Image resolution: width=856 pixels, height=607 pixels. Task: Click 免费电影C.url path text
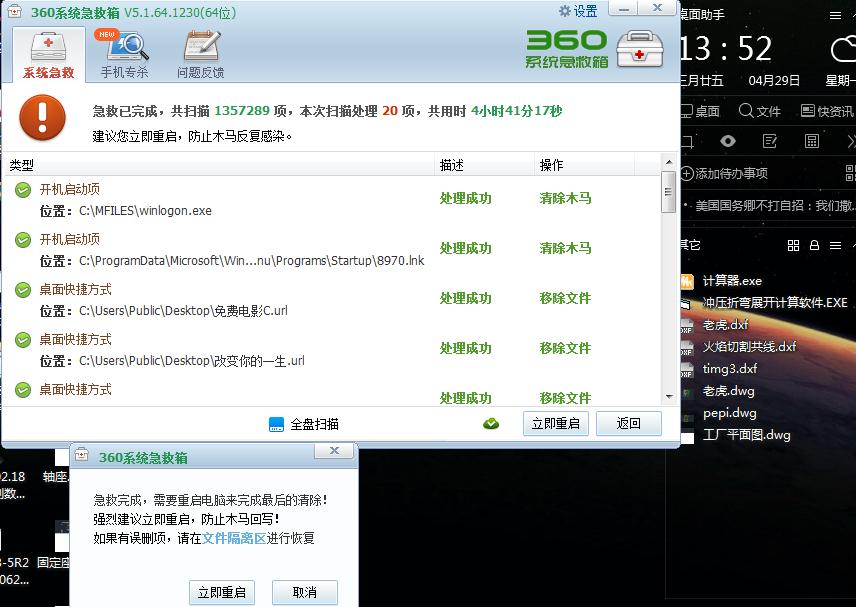(183, 311)
